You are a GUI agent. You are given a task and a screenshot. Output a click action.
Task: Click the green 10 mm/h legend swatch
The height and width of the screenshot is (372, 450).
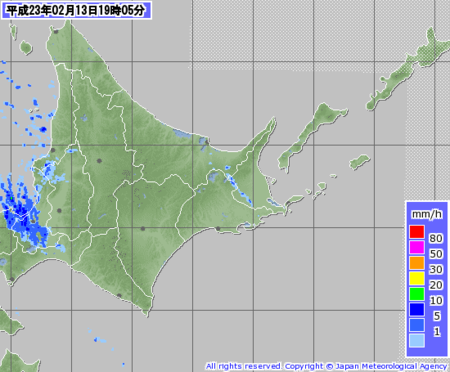(417, 294)
